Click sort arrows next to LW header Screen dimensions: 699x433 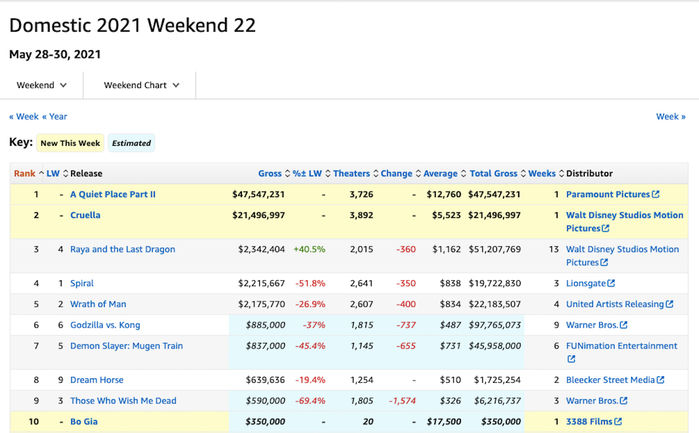(x=66, y=173)
